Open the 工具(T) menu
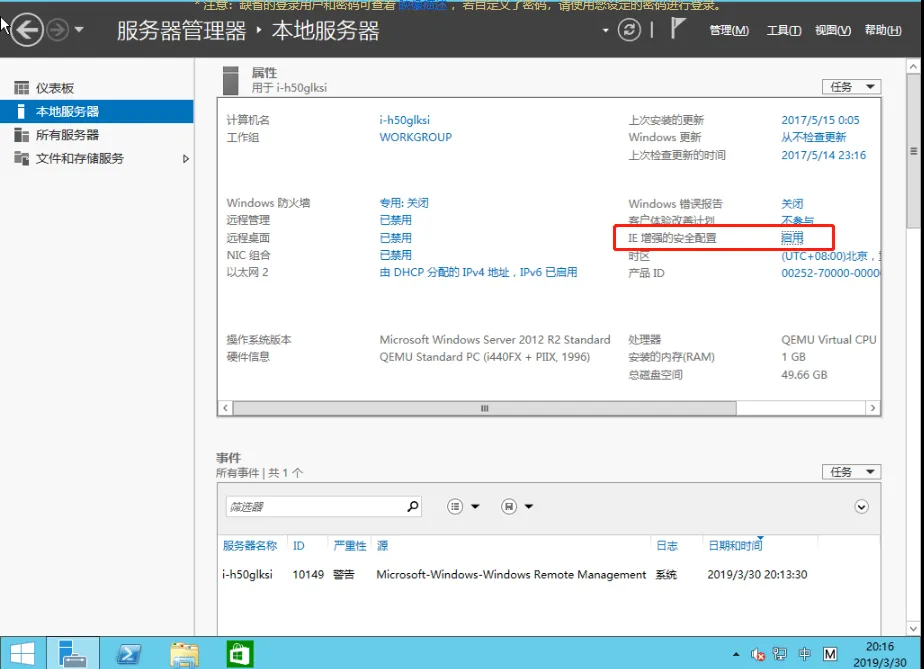 [x=783, y=31]
